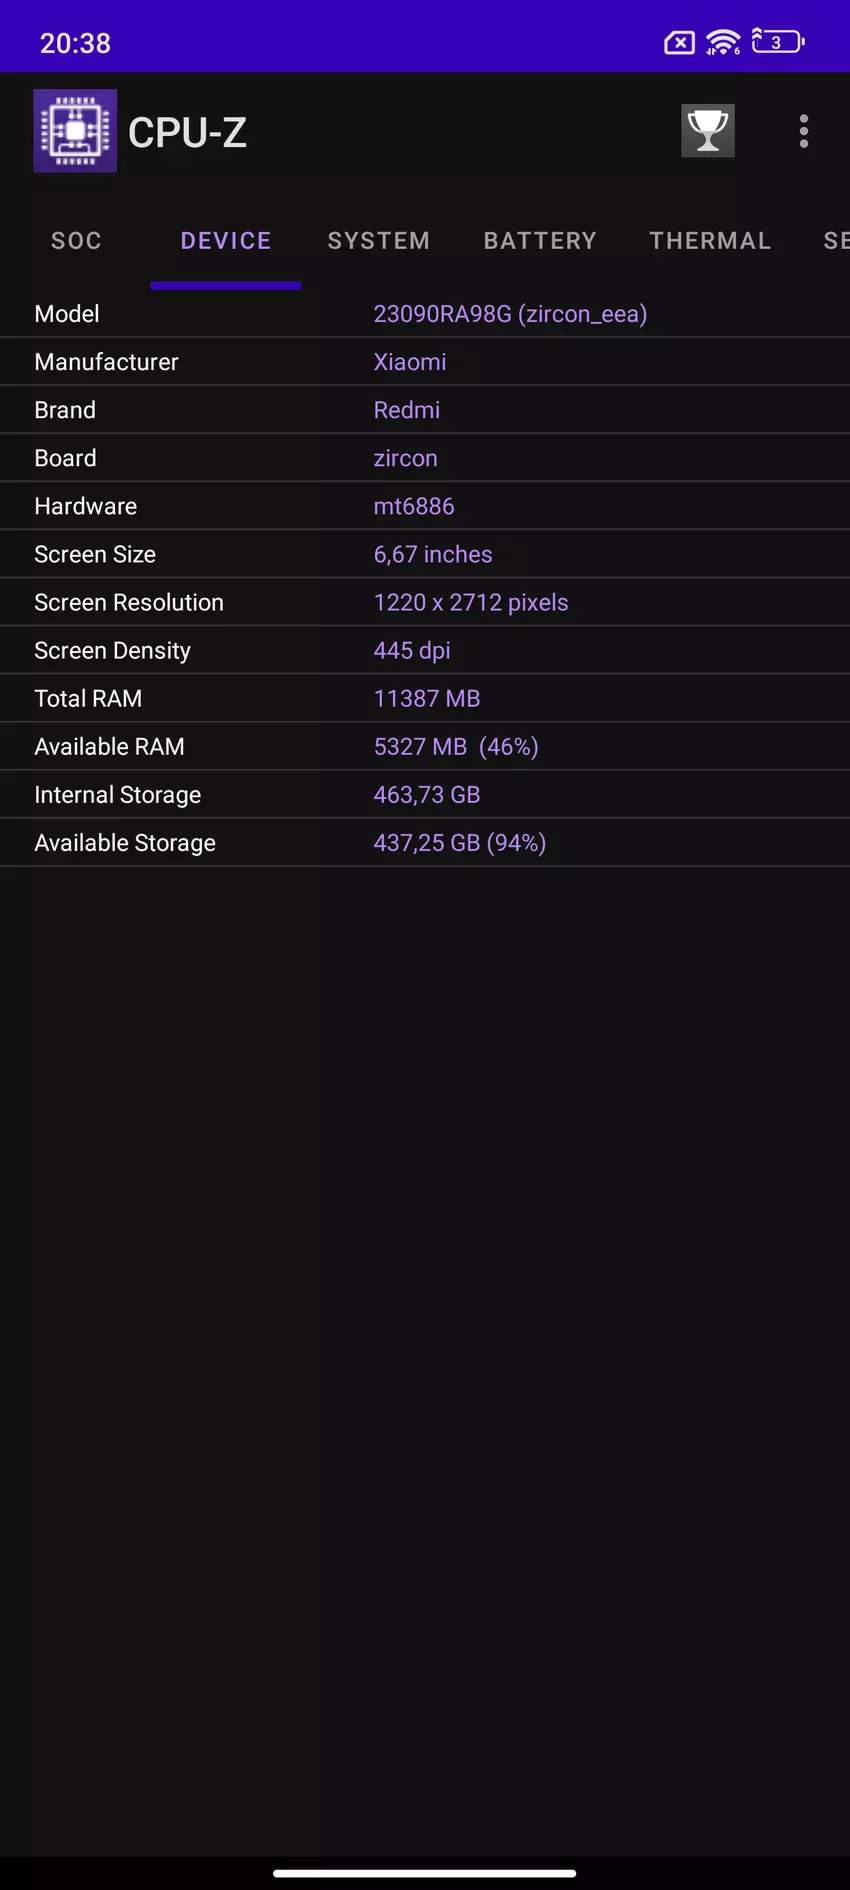Tap the Available Storage row

[425, 843]
